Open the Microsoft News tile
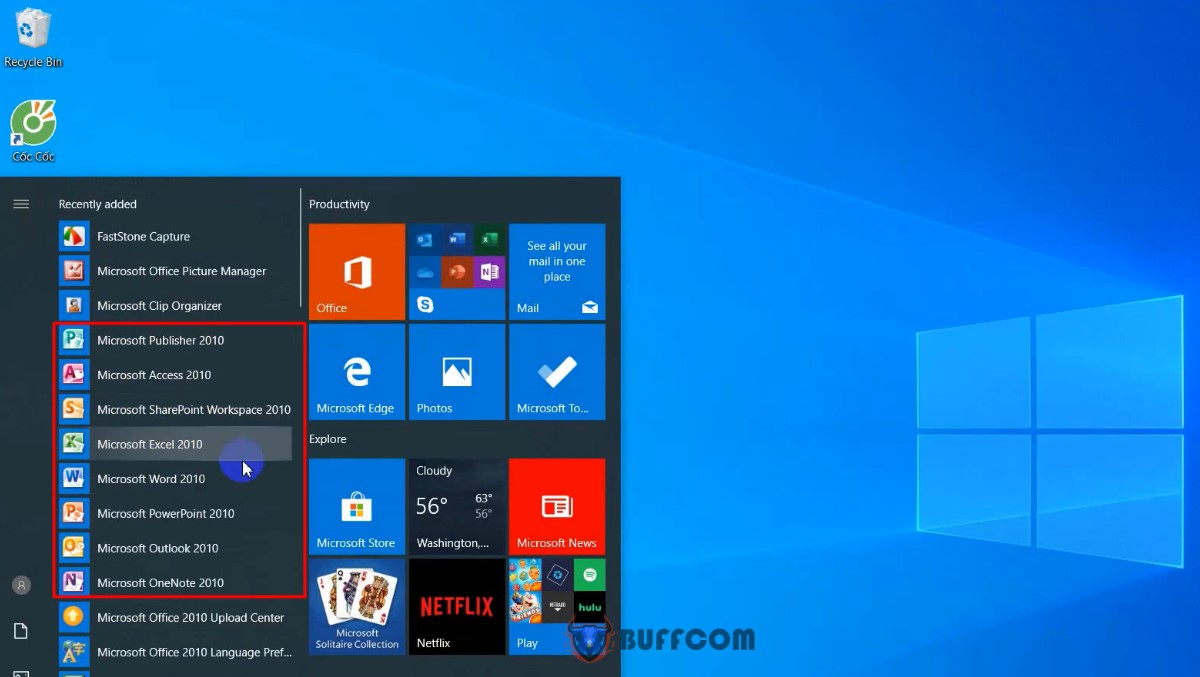The height and width of the screenshot is (677, 1200). click(557, 507)
